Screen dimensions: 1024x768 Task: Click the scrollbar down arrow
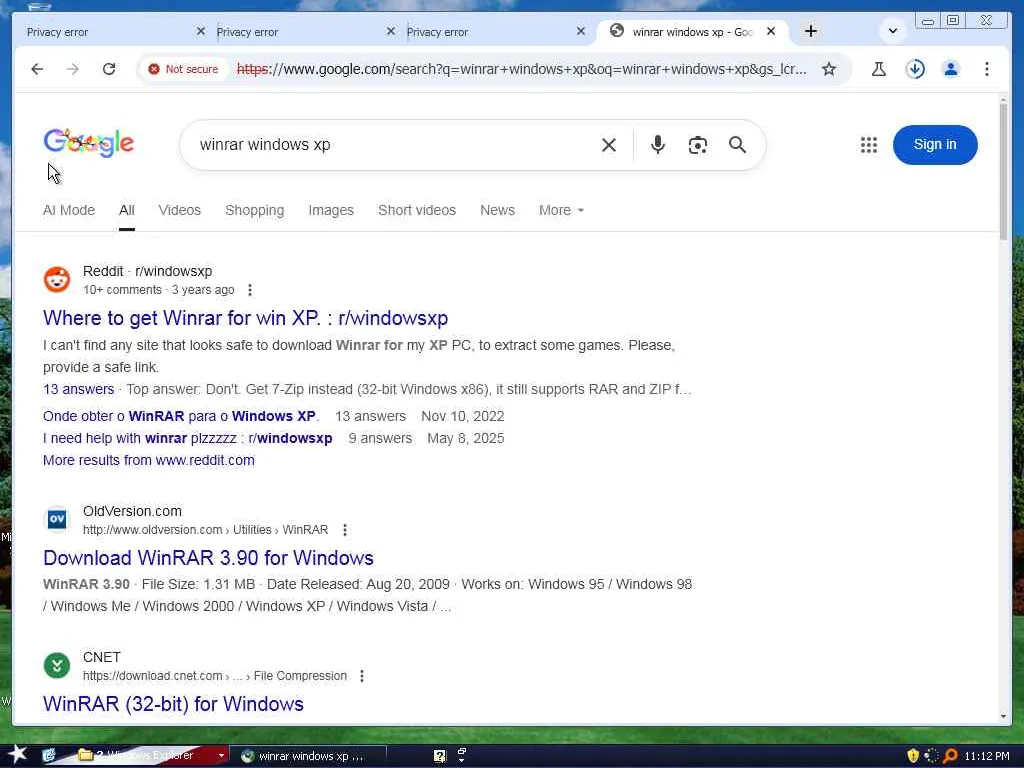pyautogui.click(x=1003, y=716)
